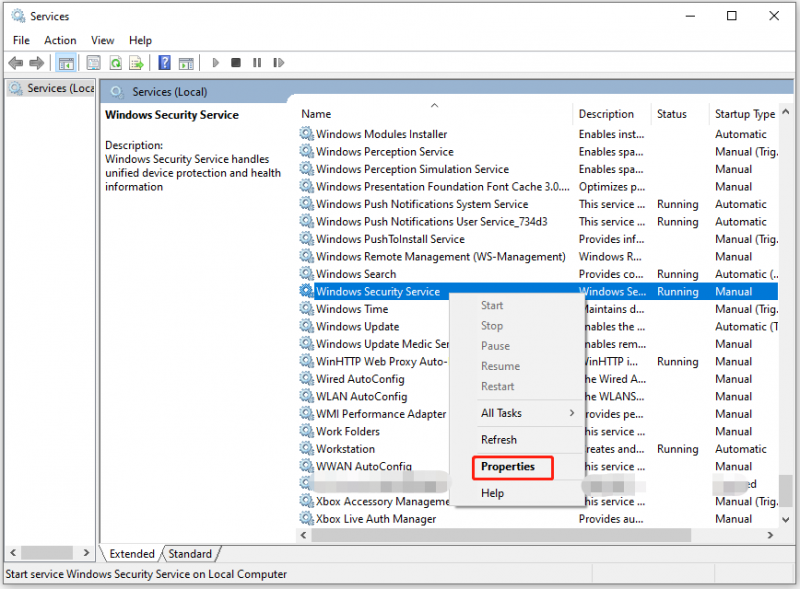Click the Export List toolbar icon
The height and width of the screenshot is (589, 800).
click(136, 63)
